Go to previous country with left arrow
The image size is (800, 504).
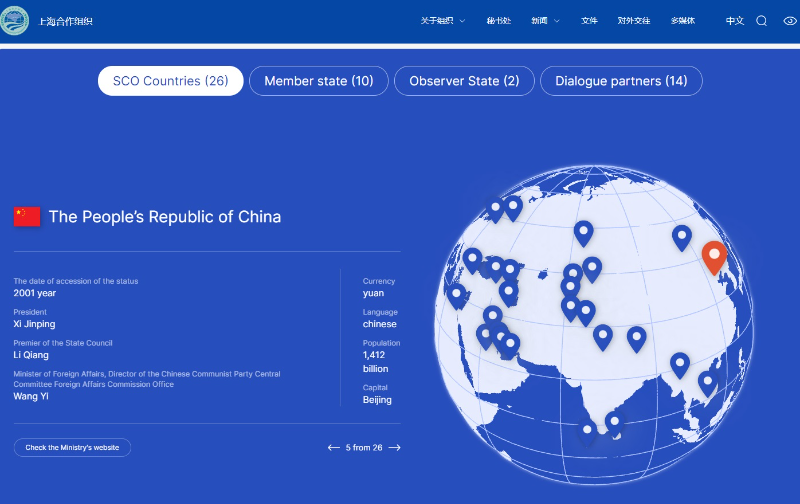[334, 447]
